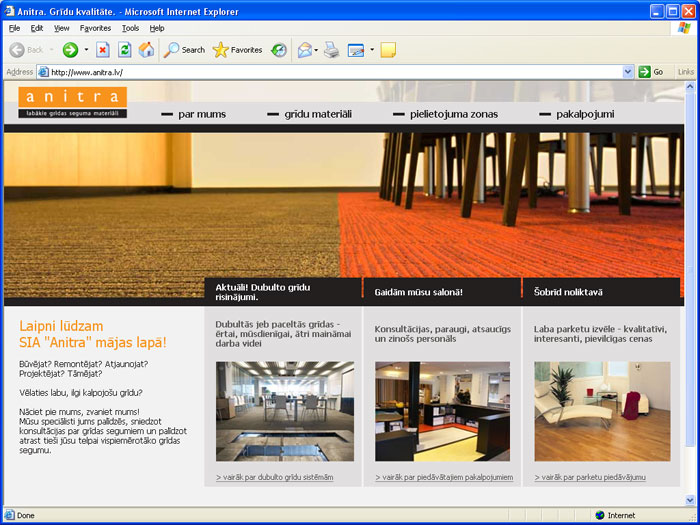This screenshot has width=700, height=525.
Task: Click the Edit page icon in toolbar
Action: [x=356, y=50]
